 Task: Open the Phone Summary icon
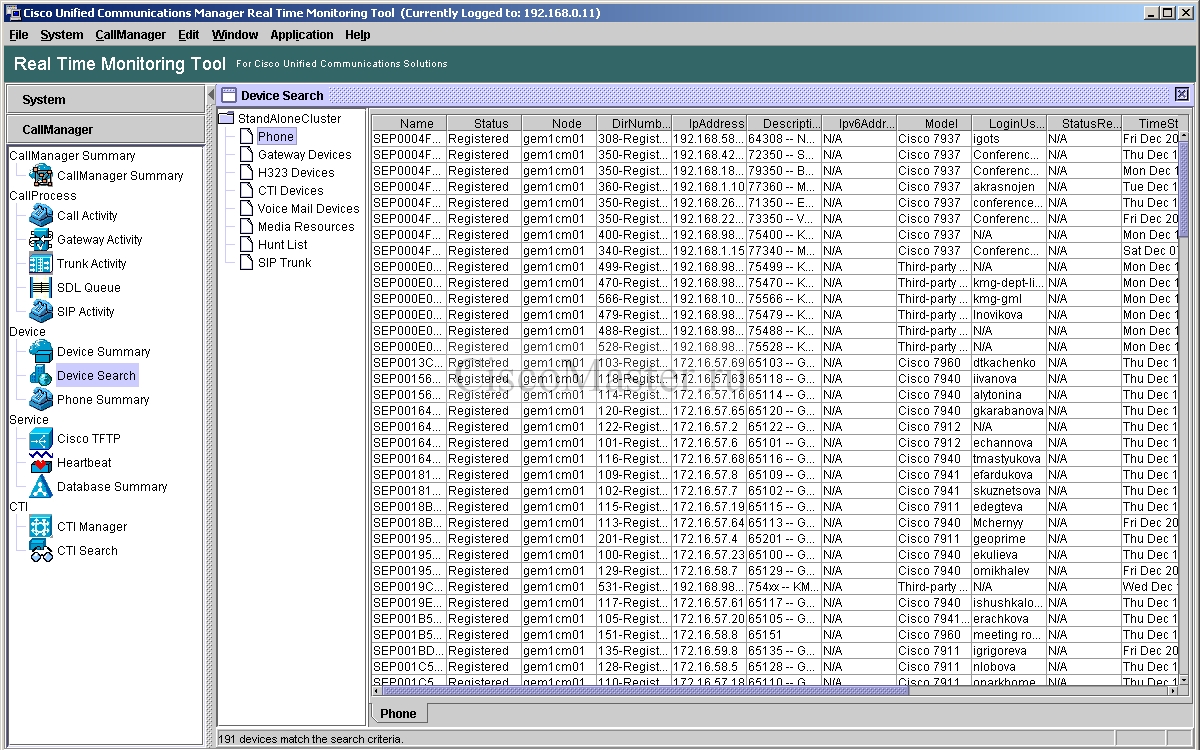click(x=41, y=399)
